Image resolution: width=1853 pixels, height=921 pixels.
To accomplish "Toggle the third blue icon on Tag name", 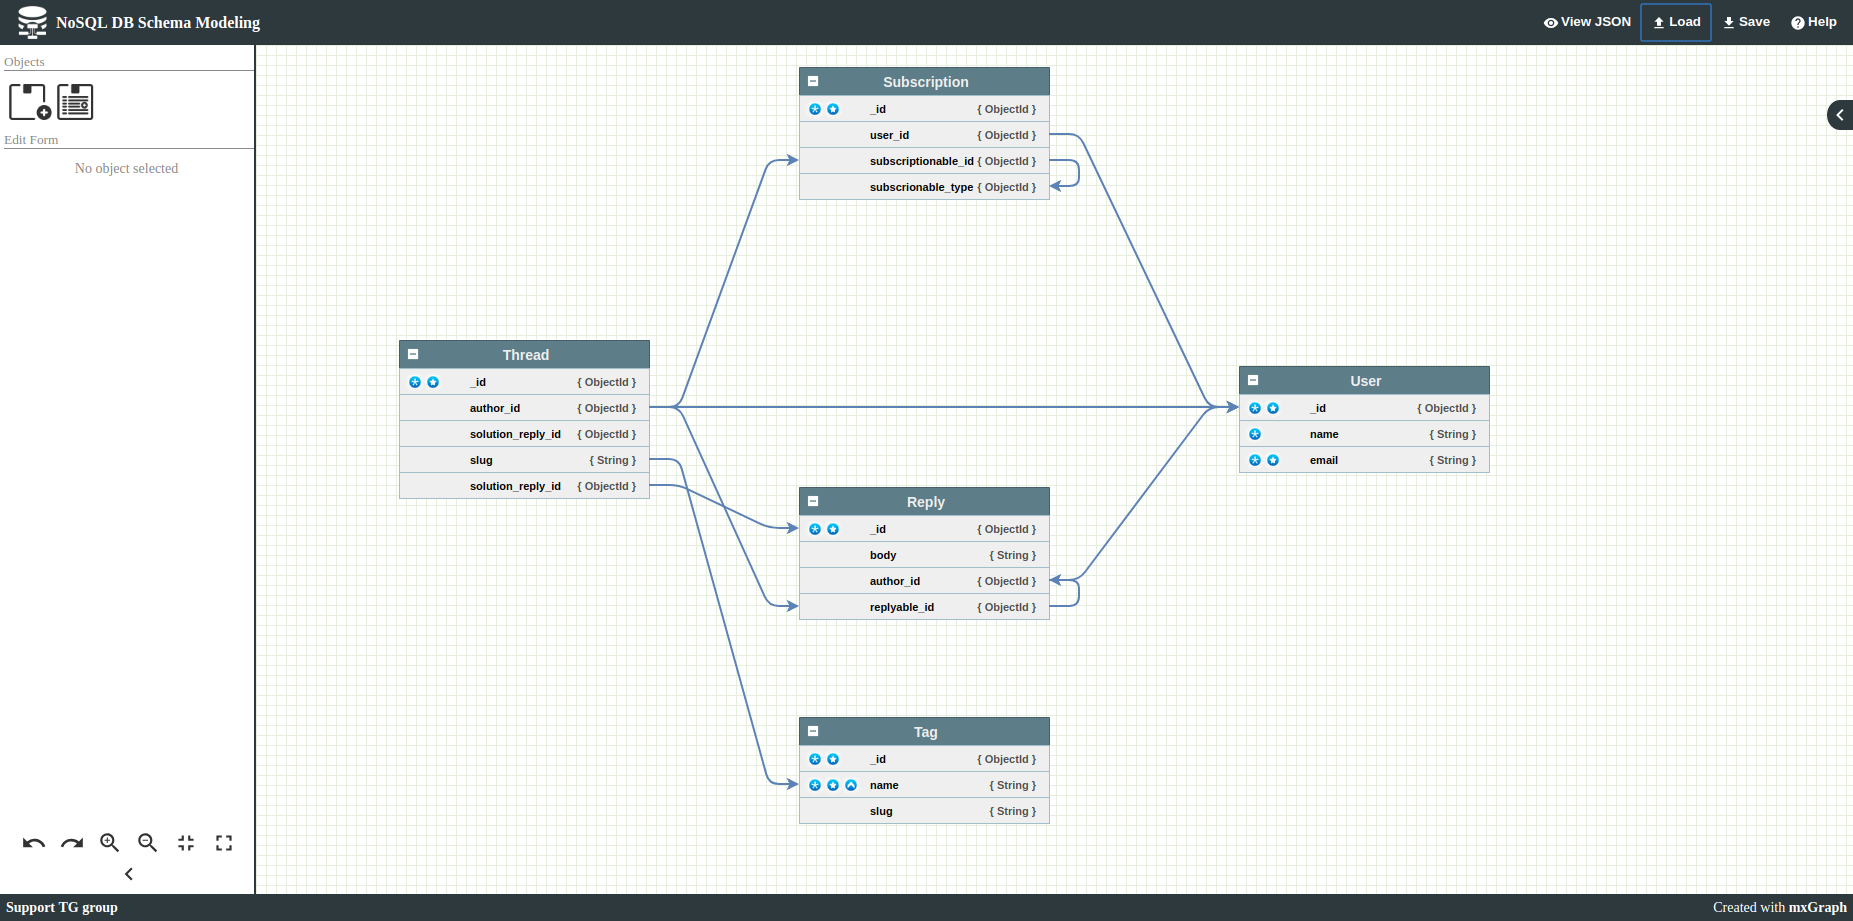I will pyautogui.click(x=851, y=785).
